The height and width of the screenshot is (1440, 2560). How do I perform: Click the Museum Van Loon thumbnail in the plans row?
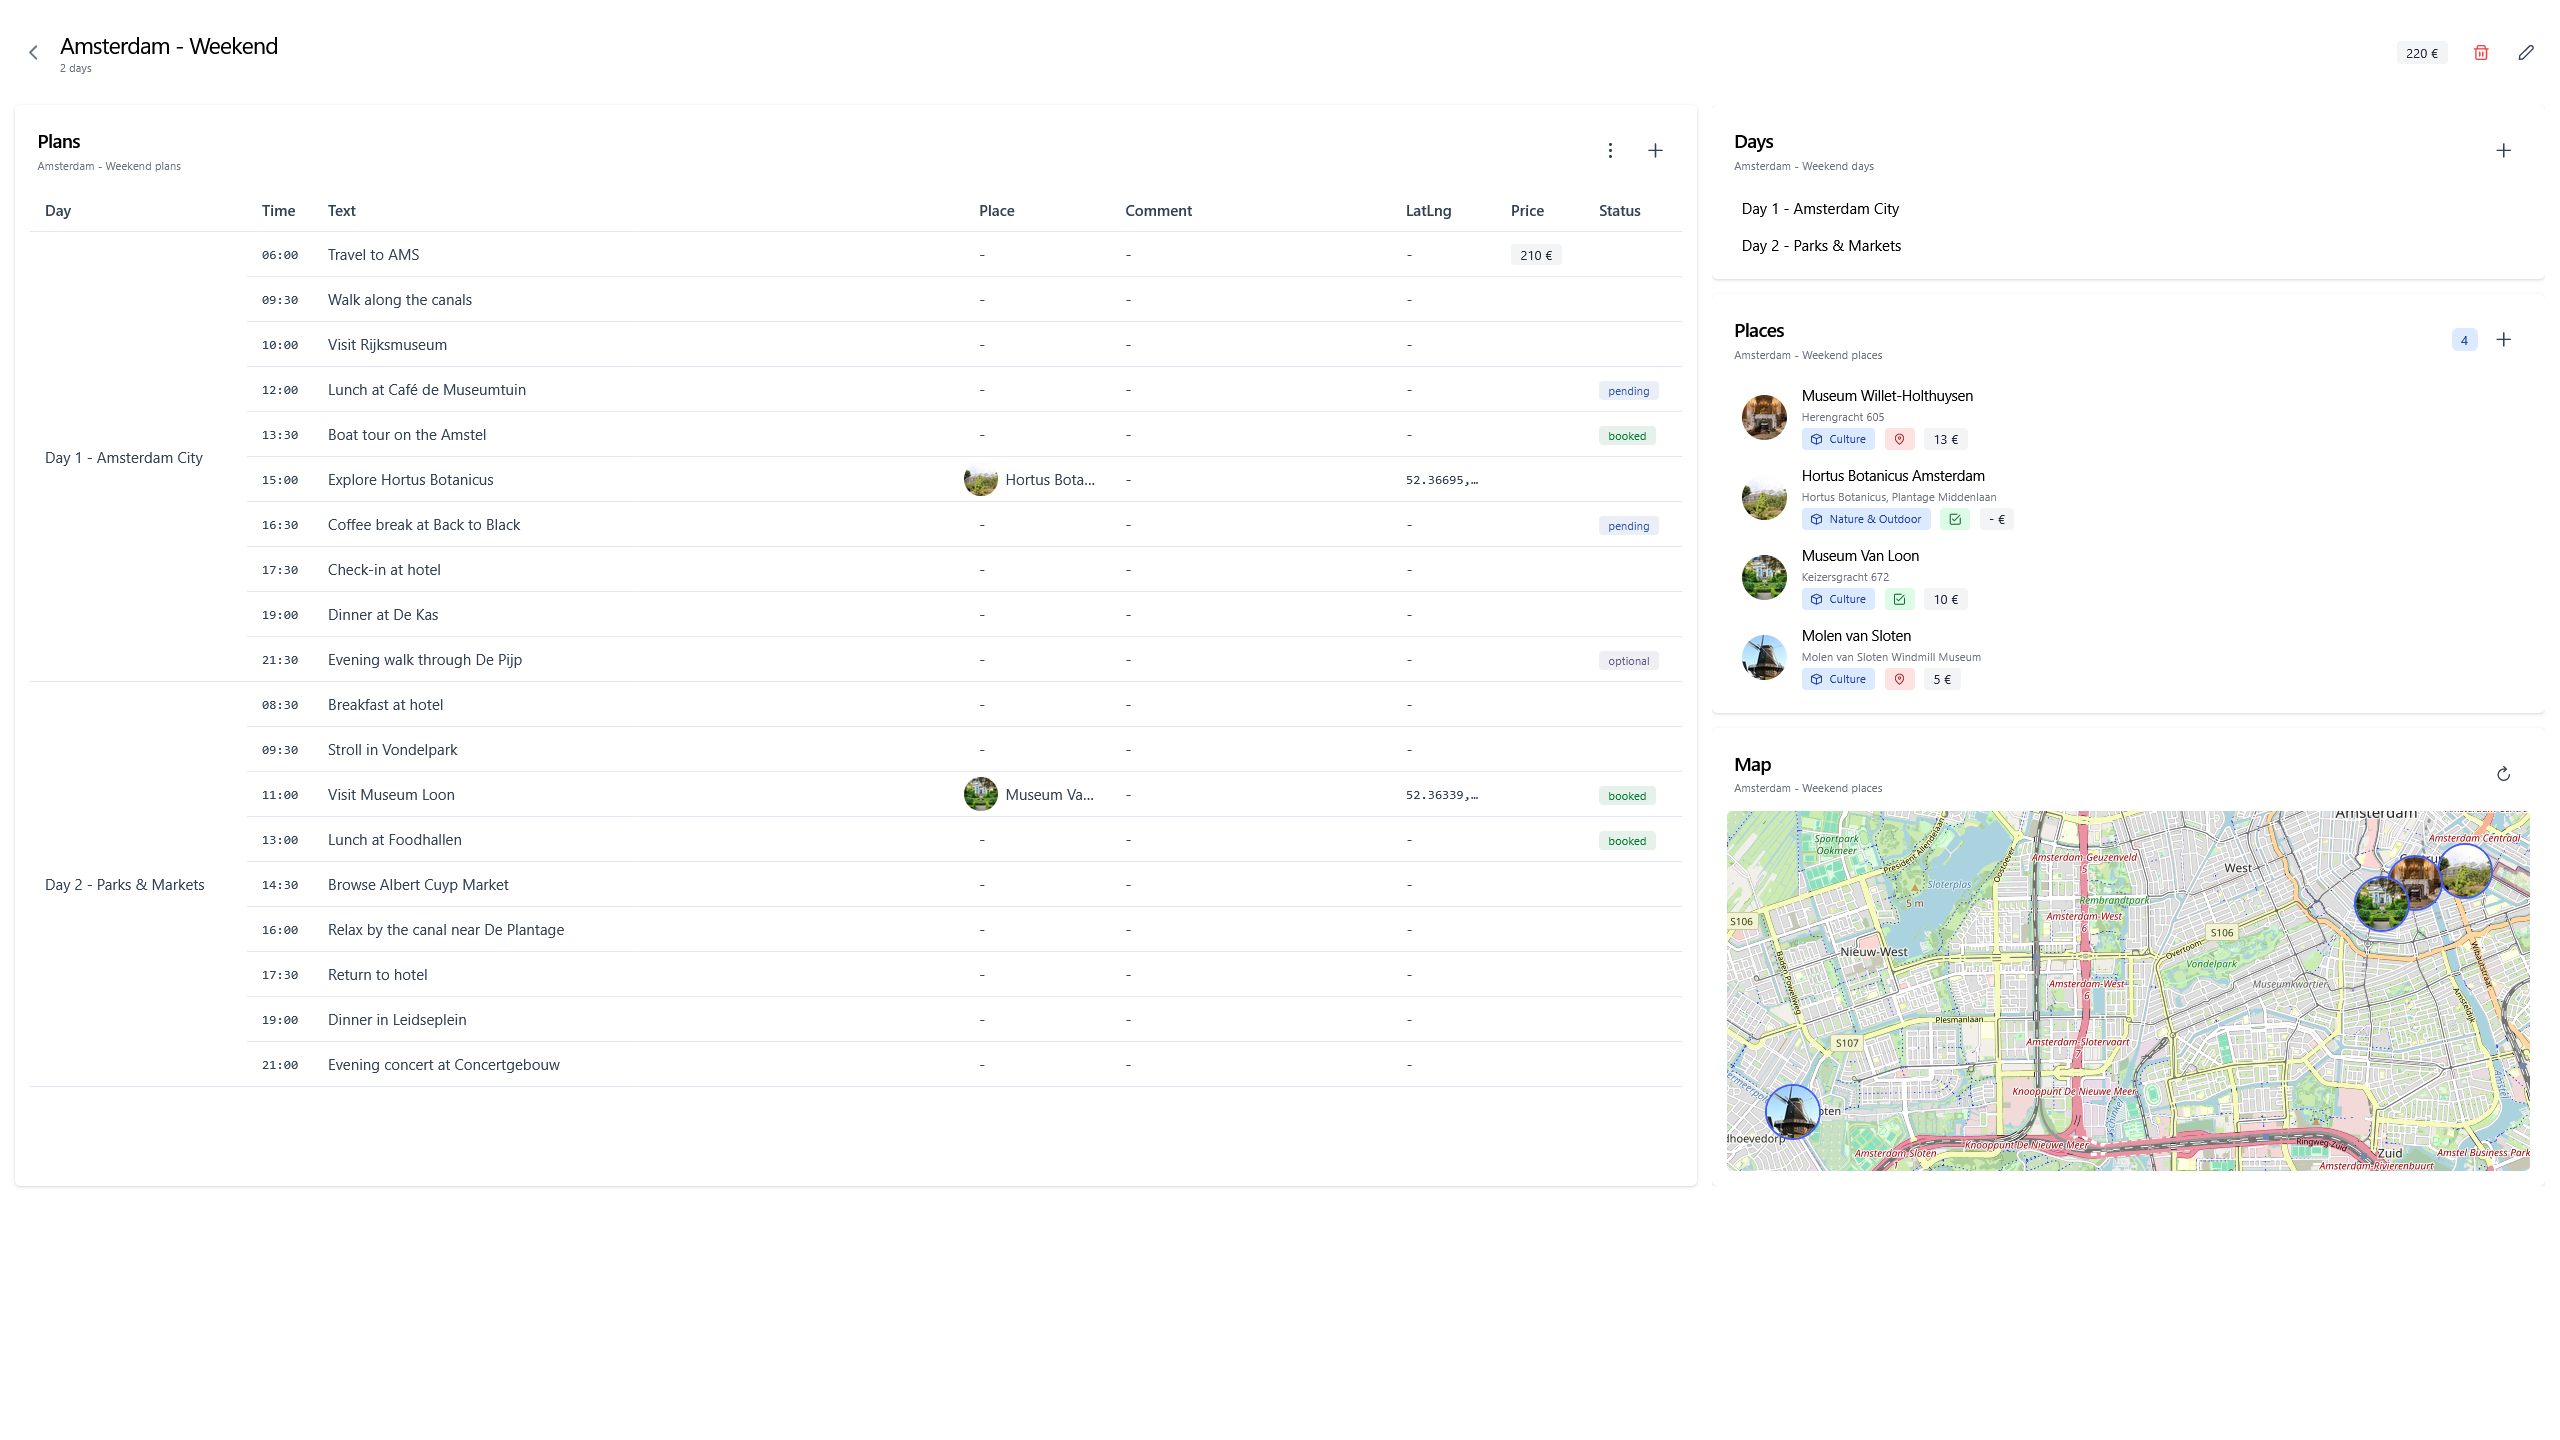pos(980,795)
